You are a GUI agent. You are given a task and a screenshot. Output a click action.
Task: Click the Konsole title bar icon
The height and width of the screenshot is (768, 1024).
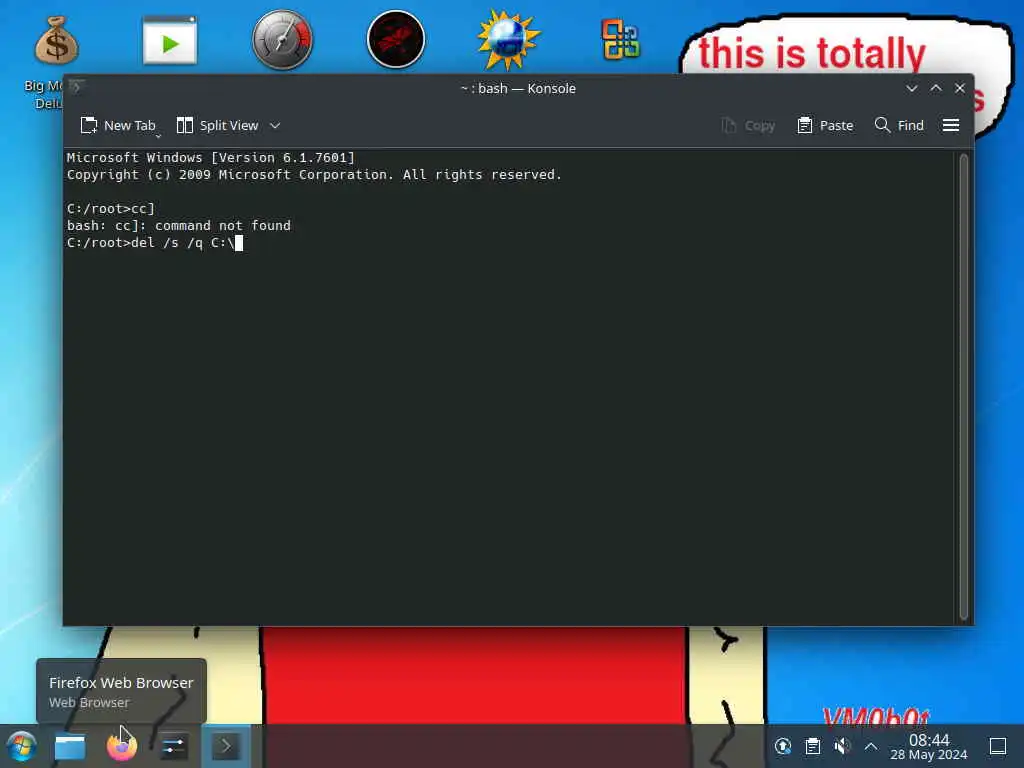(x=76, y=87)
